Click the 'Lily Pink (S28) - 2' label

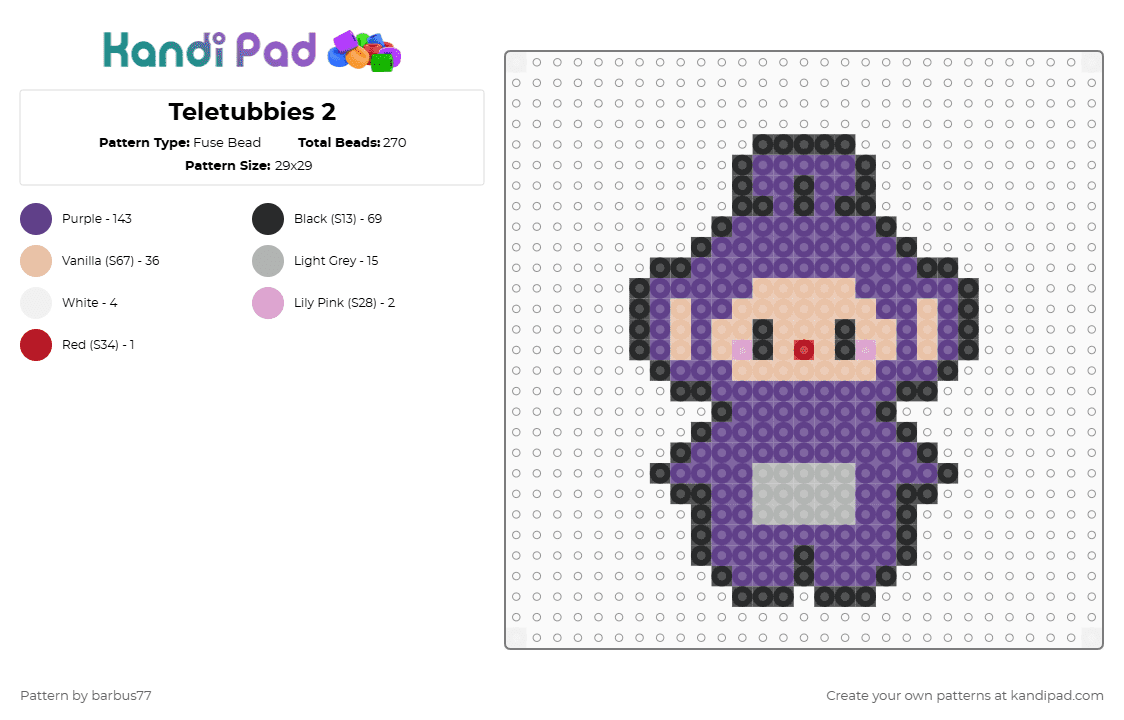coord(344,303)
